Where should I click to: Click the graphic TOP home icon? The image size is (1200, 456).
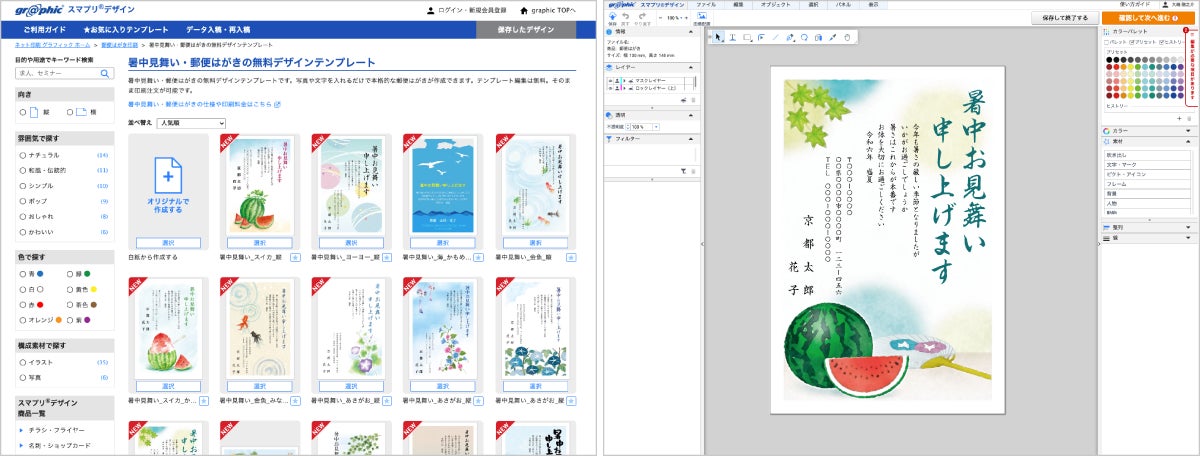[x=523, y=10]
